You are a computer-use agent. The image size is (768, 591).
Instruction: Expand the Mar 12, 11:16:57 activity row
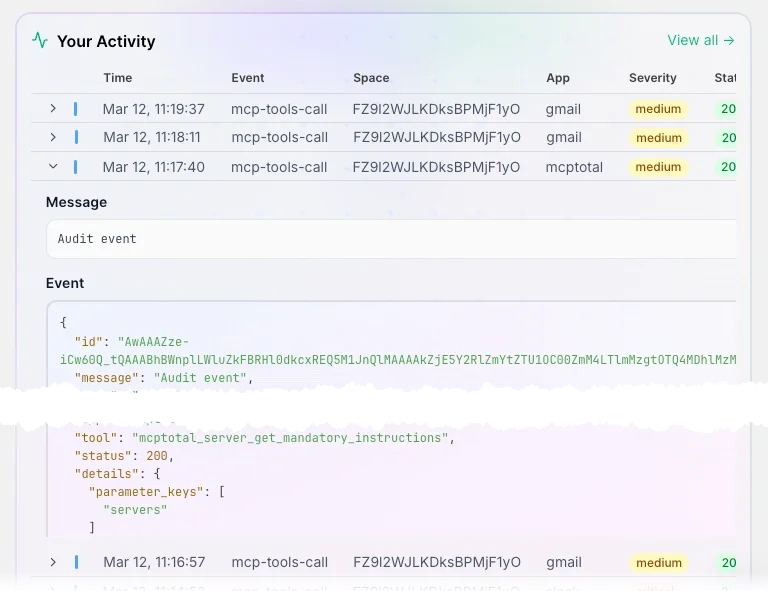click(53, 562)
